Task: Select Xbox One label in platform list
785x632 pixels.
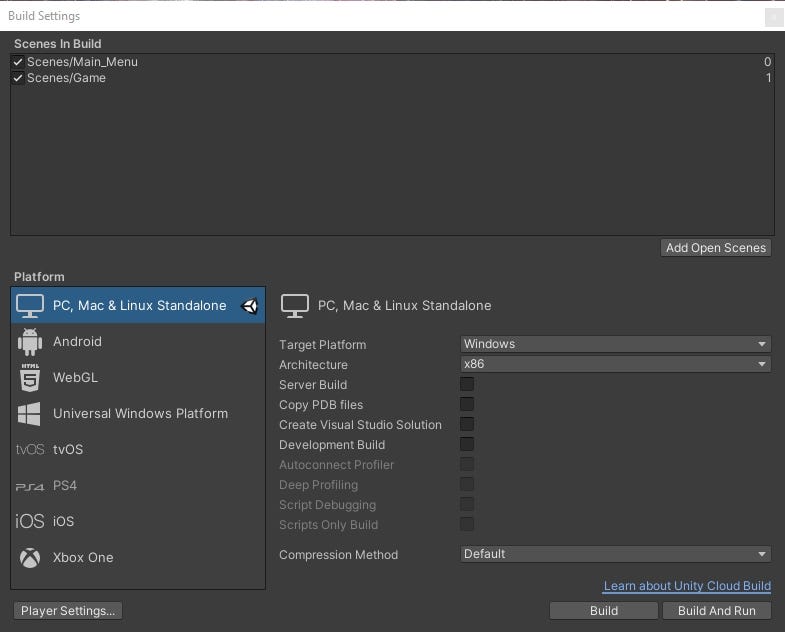Action: (83, 558)
